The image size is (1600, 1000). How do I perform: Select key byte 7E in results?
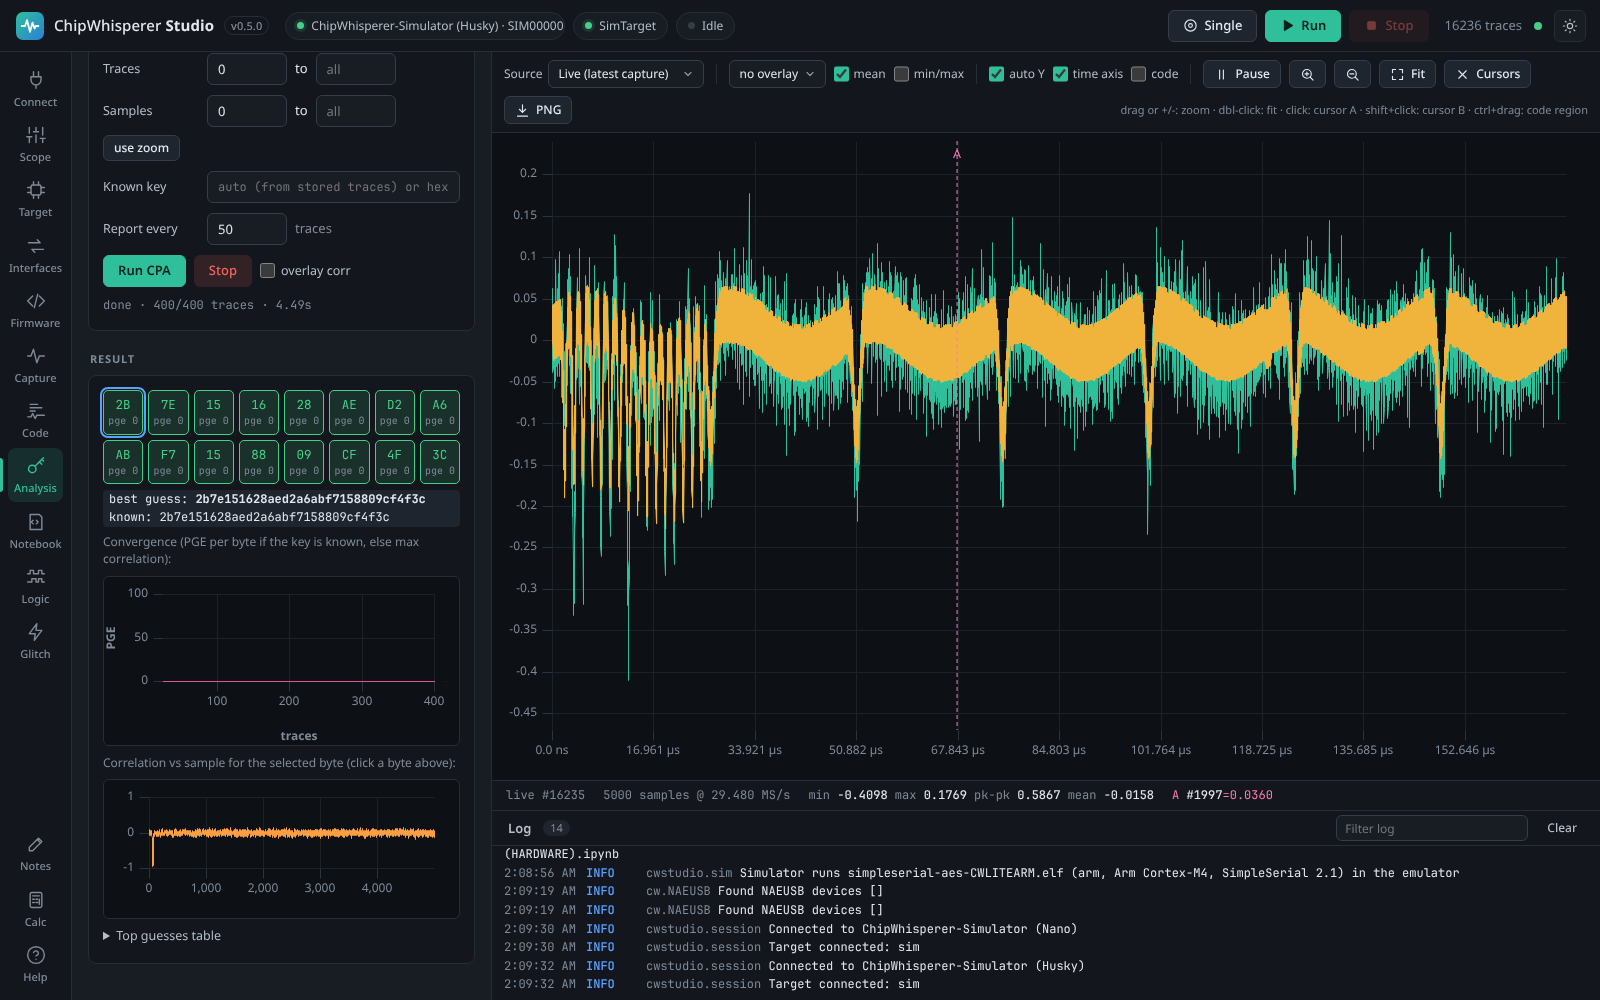[x=168, y=412]
